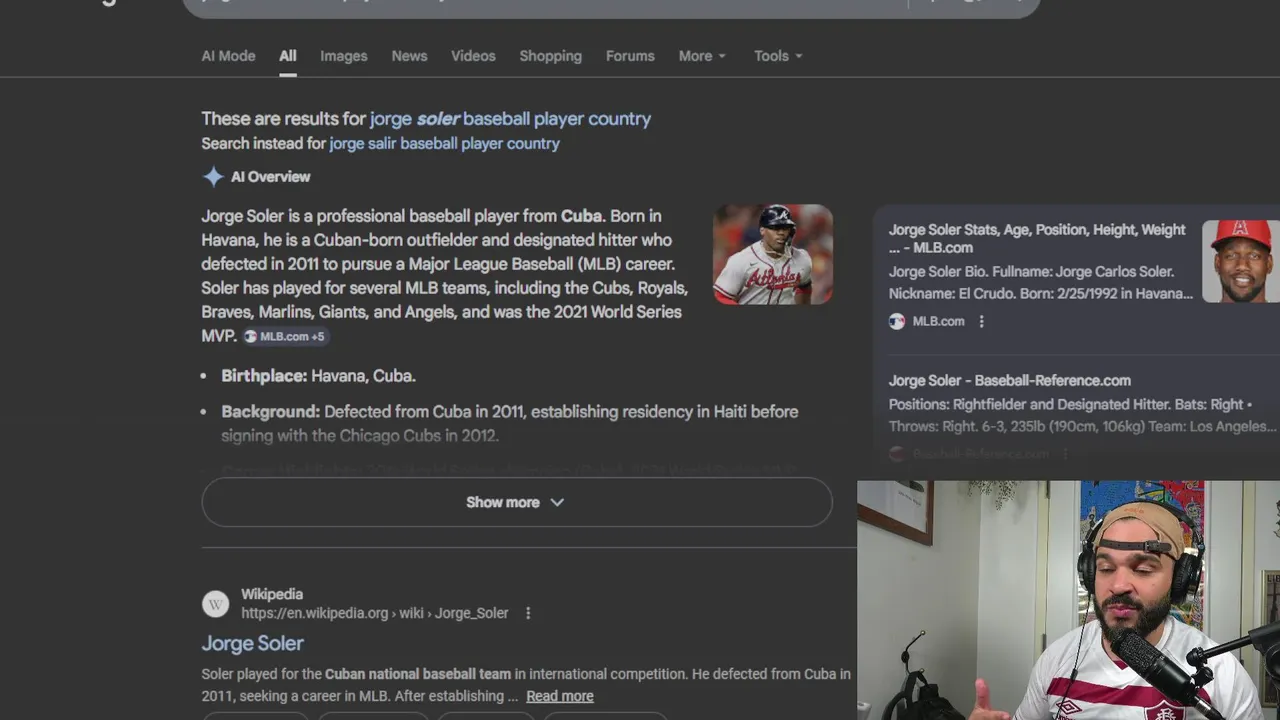Screen dimensions: 1280x720
Task: Click the MLB.com +5 sources chip
Action: click(x=285, y=337)
